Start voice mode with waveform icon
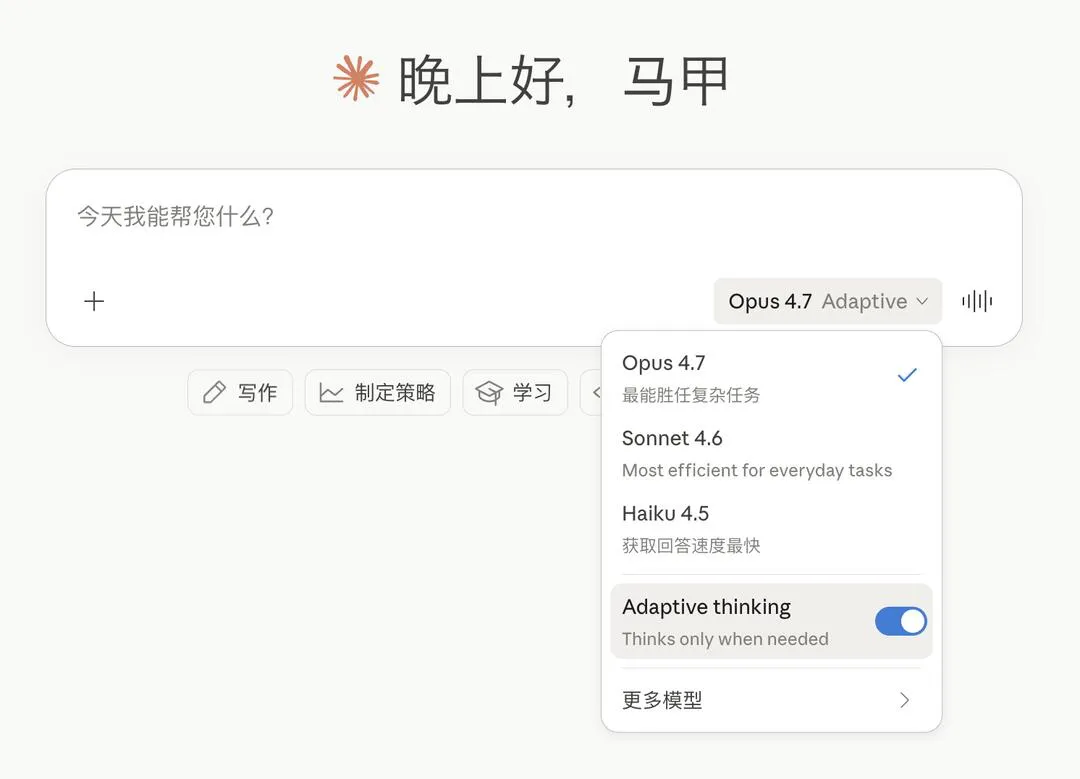This screenshot has height=779, width=1080. [977, 301]
